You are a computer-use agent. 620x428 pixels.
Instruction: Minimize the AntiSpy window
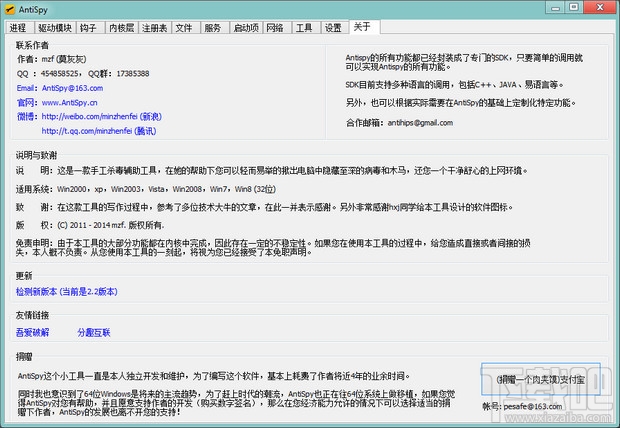(x=556, y=8)
